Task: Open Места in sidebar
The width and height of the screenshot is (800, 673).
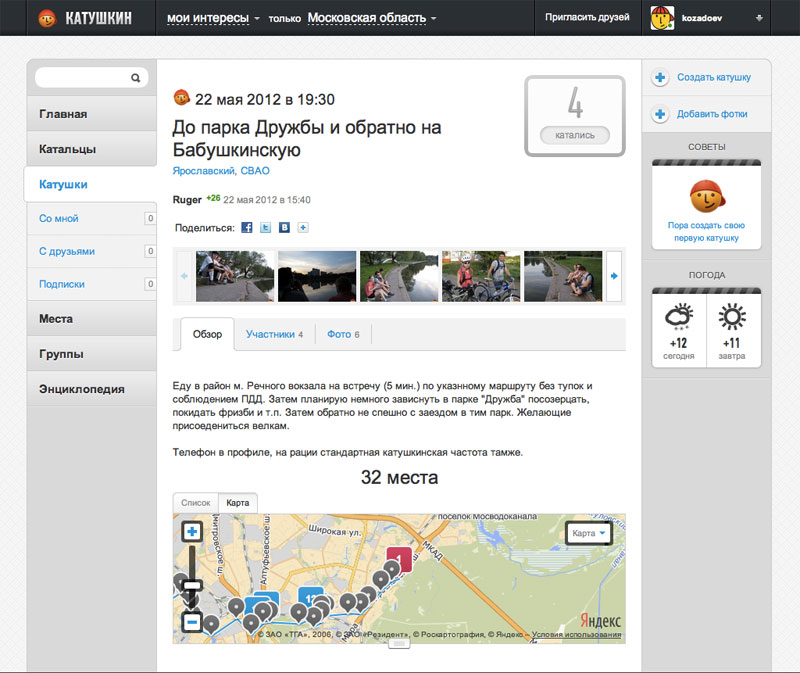Action: [x=92, y=319]
